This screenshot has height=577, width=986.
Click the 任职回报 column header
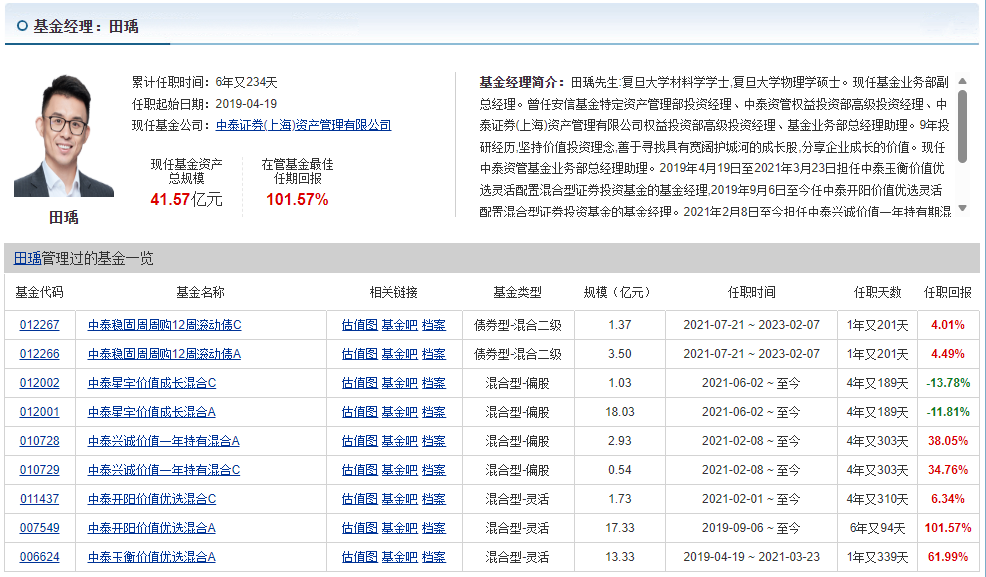[948, 292]
